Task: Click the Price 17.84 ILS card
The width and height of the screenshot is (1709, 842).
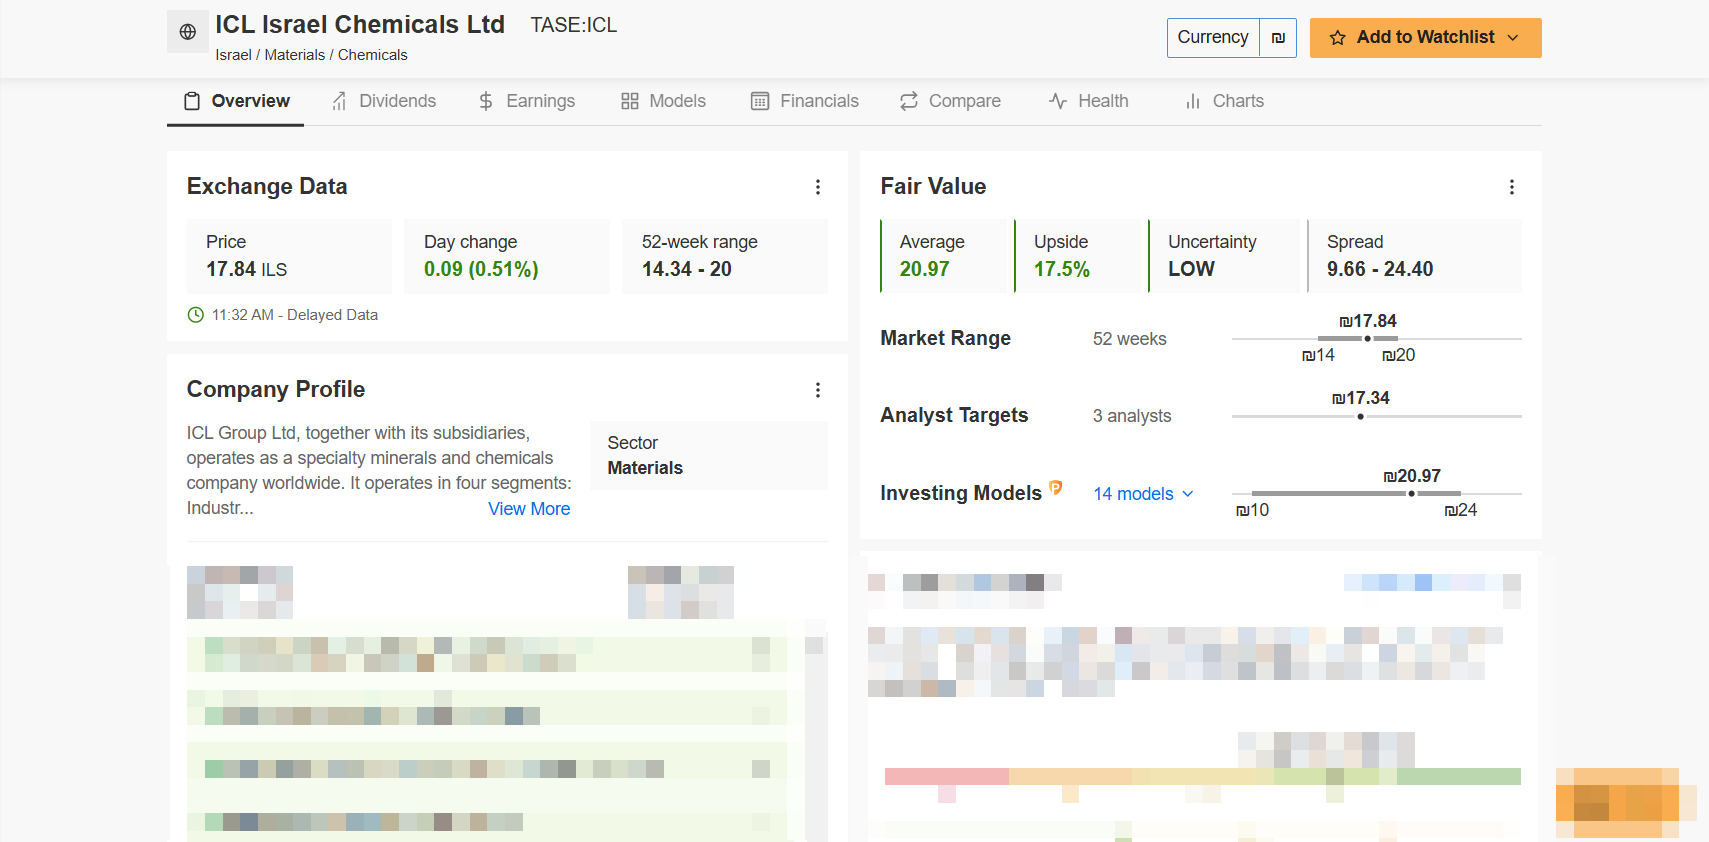Action: (x=289, y=256)
